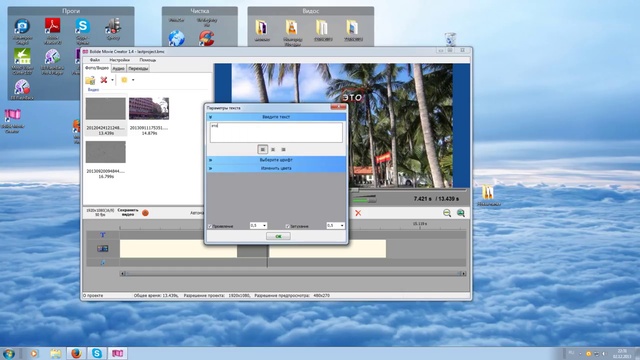Click the Сохранить видео button label

tap(128, 212)
